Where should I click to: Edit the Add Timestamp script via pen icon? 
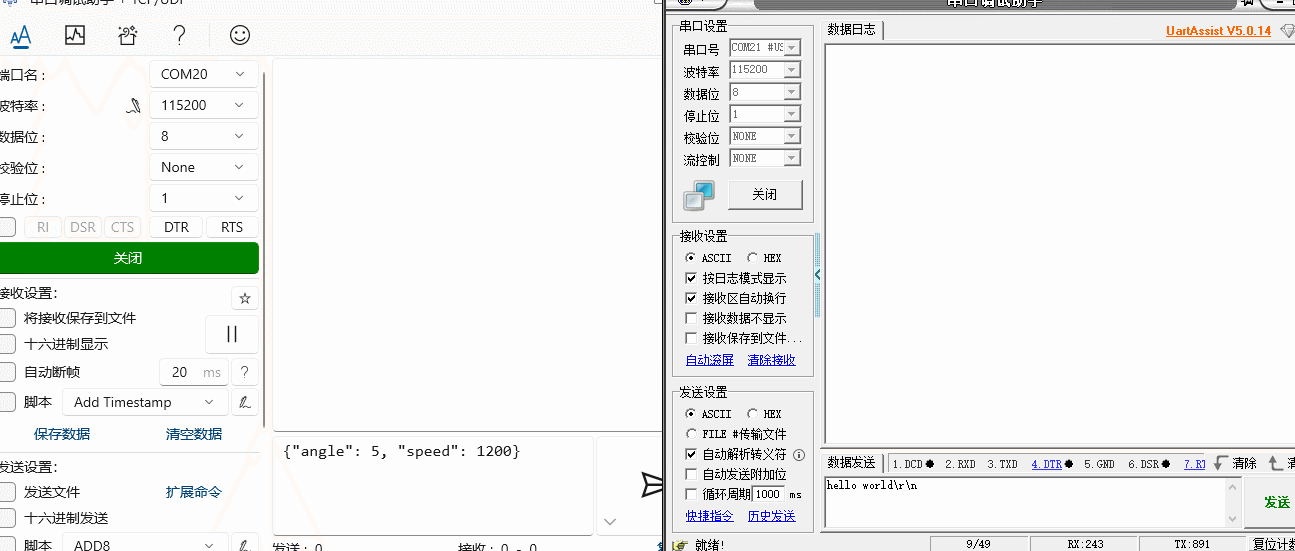245,402
